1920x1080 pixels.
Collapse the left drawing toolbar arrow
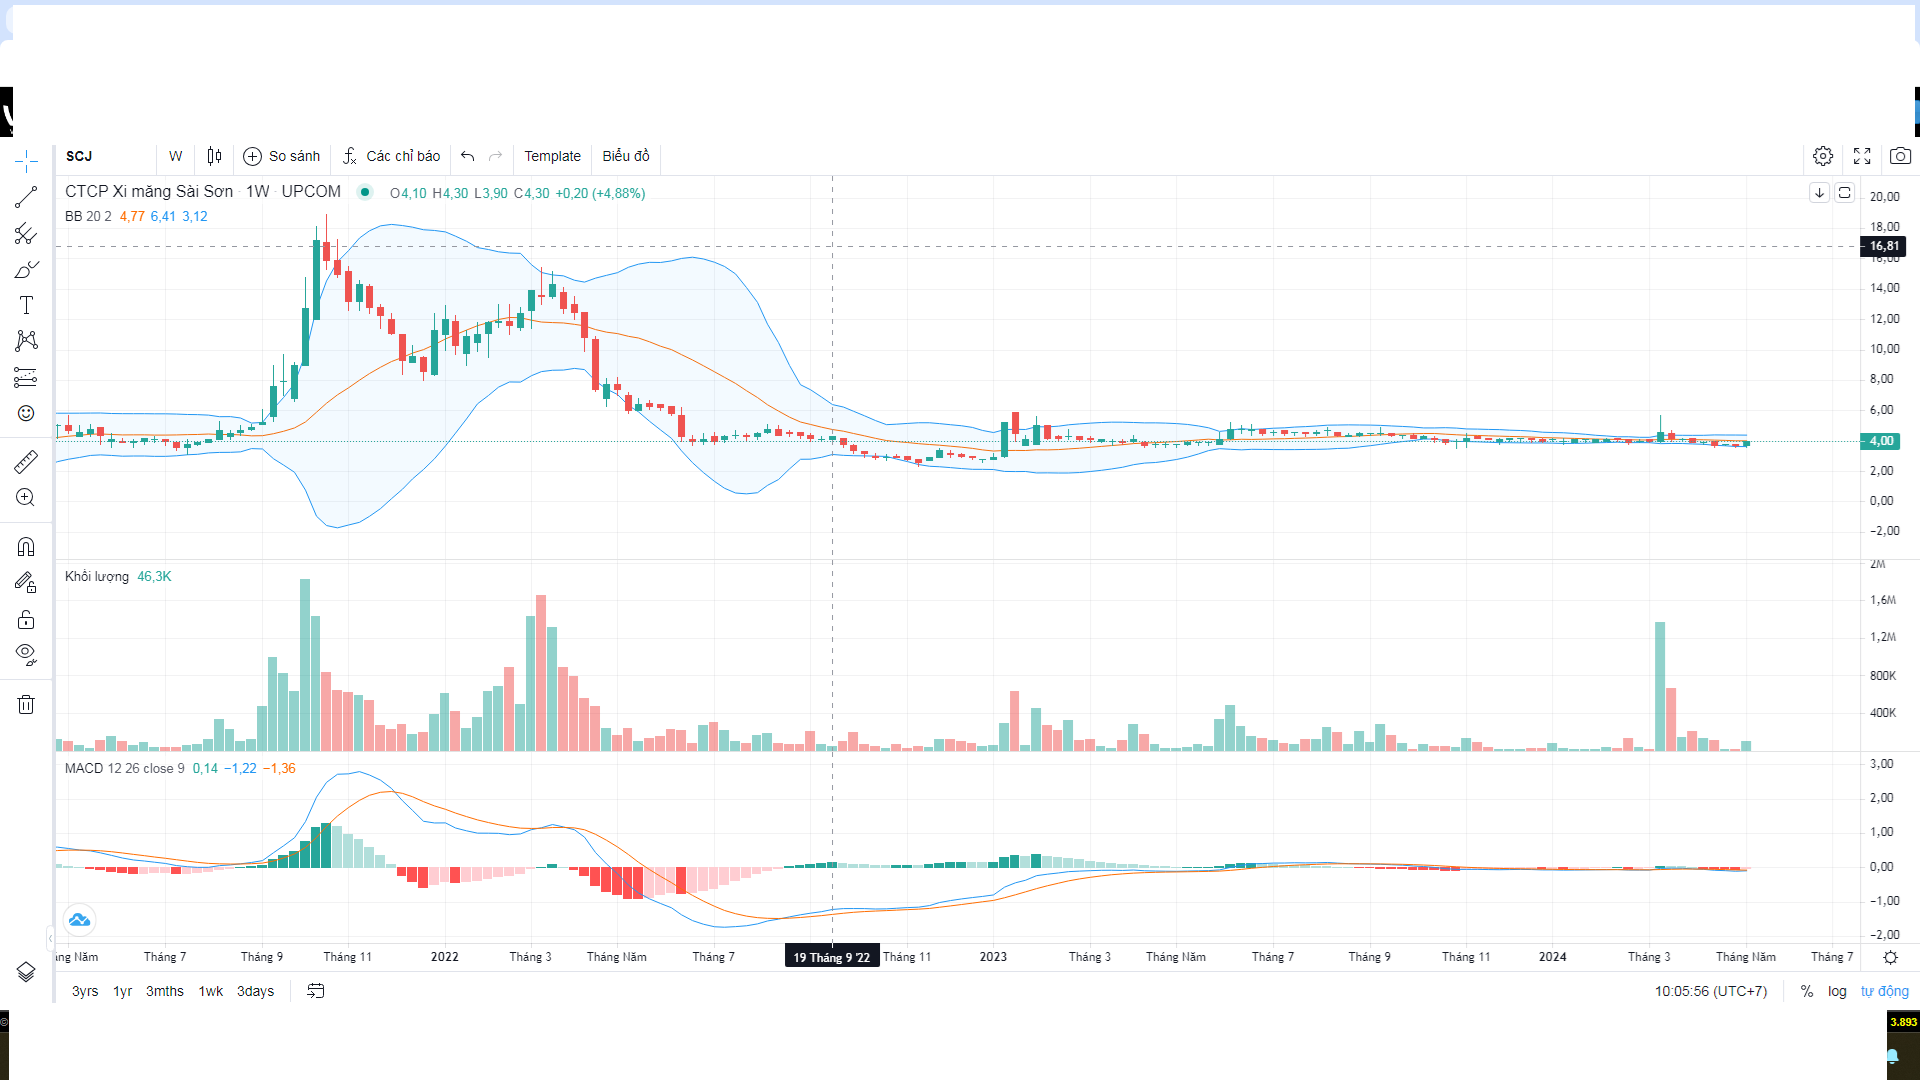(x=50, y=938)
